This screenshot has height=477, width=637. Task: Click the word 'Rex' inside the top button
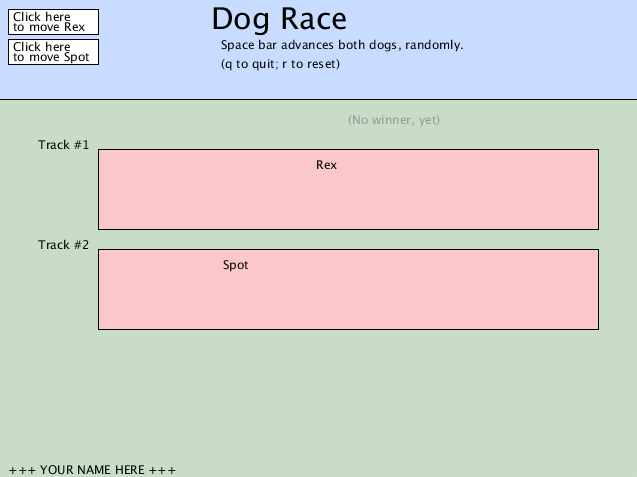click(x=75, y=27)
